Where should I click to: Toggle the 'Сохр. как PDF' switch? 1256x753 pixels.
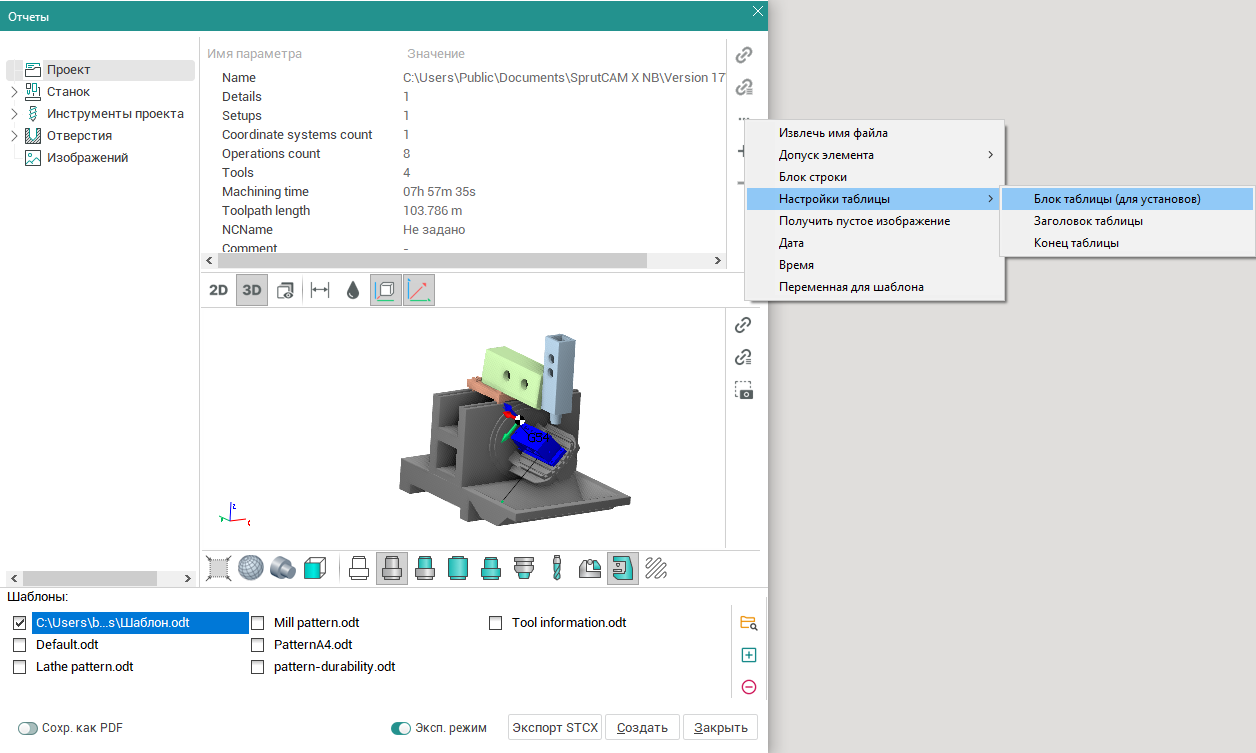tap(27, 728)
